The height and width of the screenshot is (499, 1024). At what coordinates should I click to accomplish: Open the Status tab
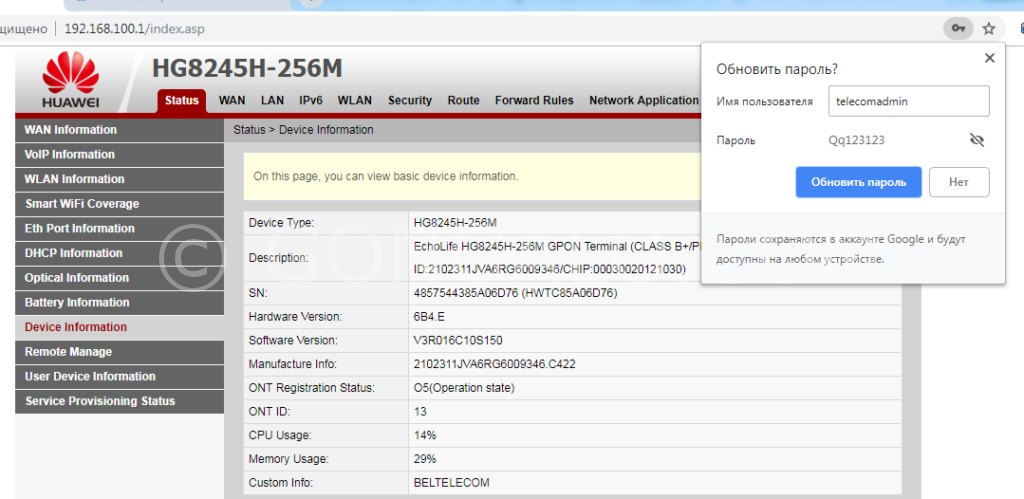click(182, 101)
